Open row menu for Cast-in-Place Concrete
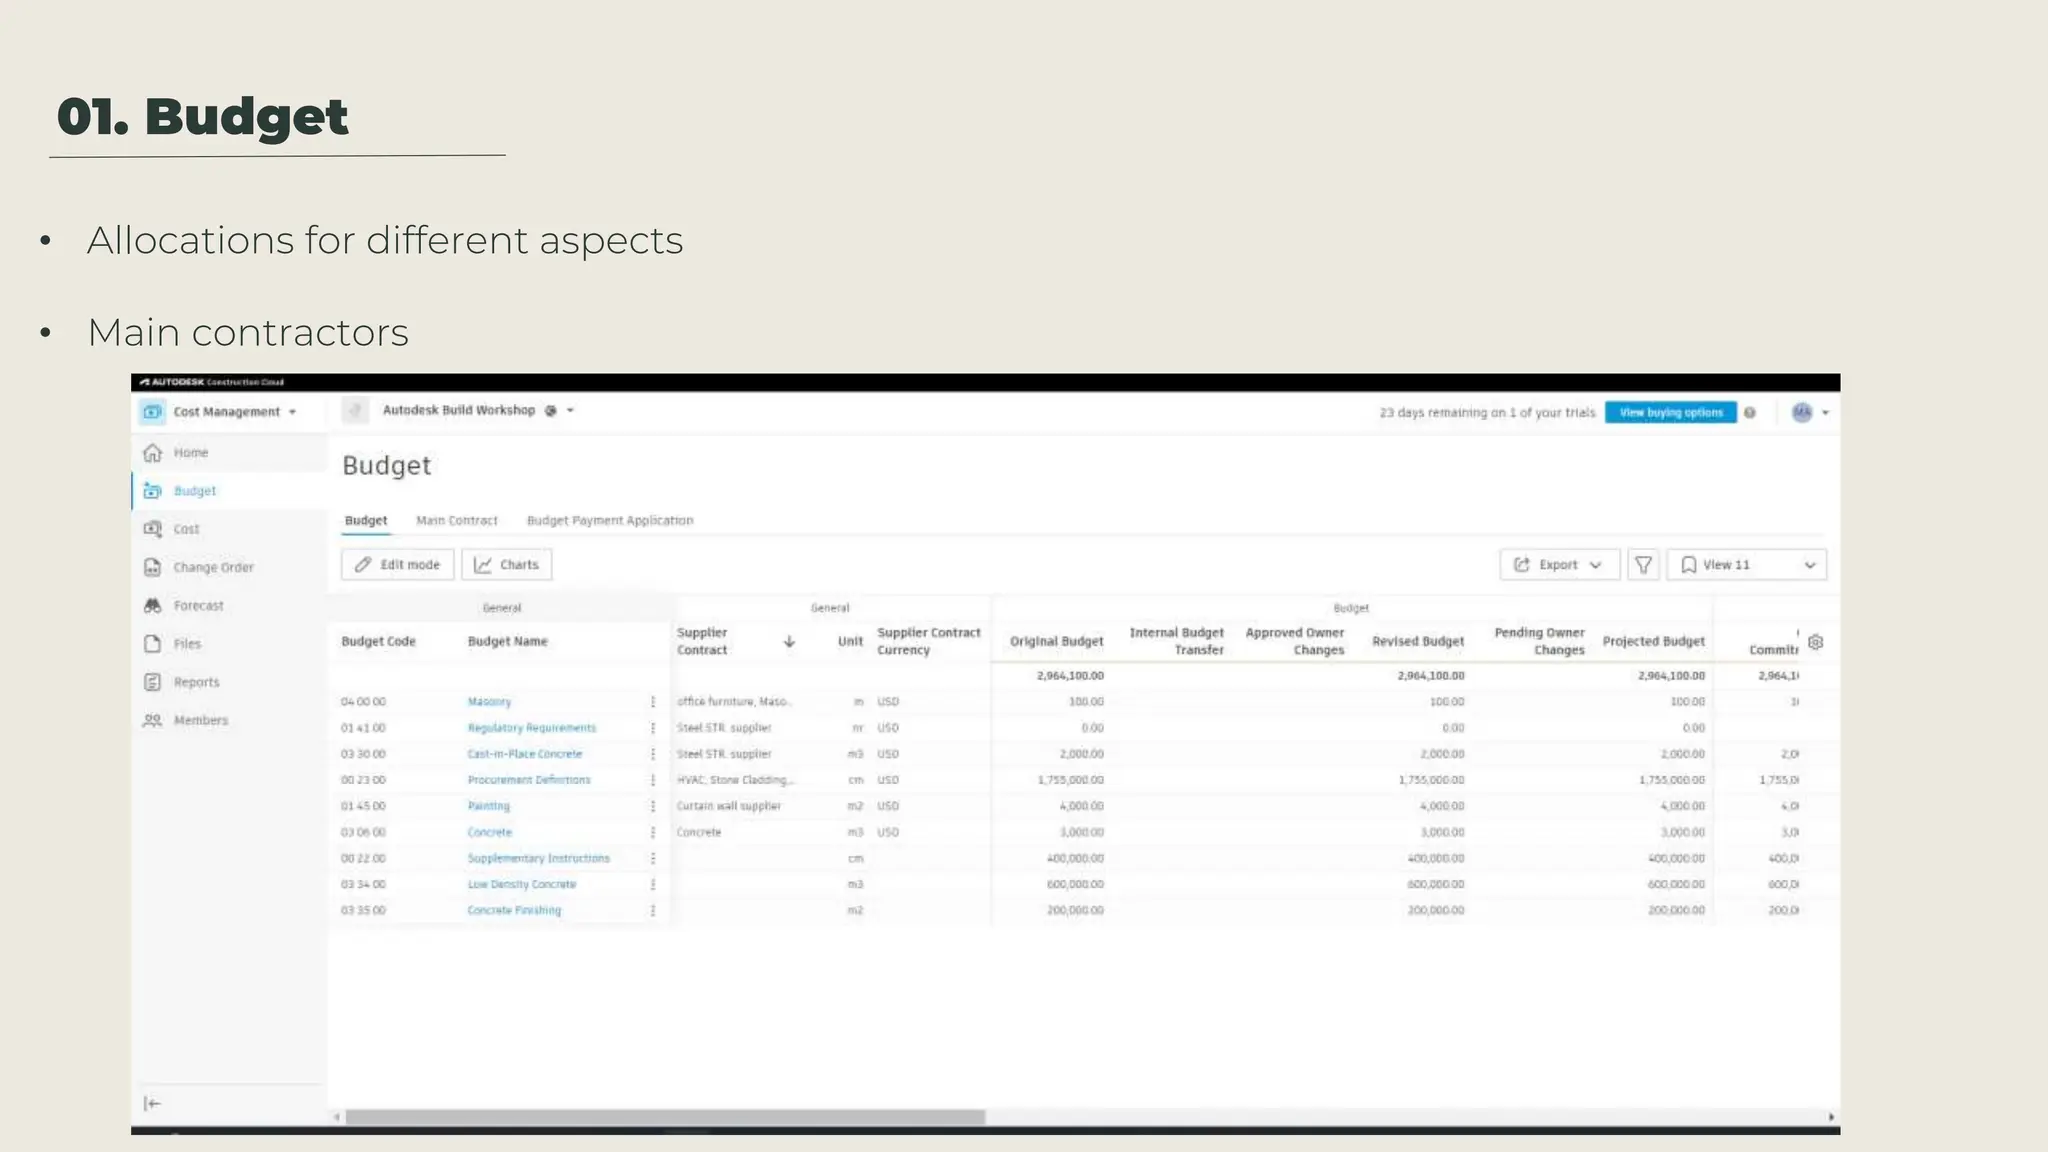Image resolution: width=2048 pixels, height=1152 pixels. pyautogui.click(x=653, y=754)
